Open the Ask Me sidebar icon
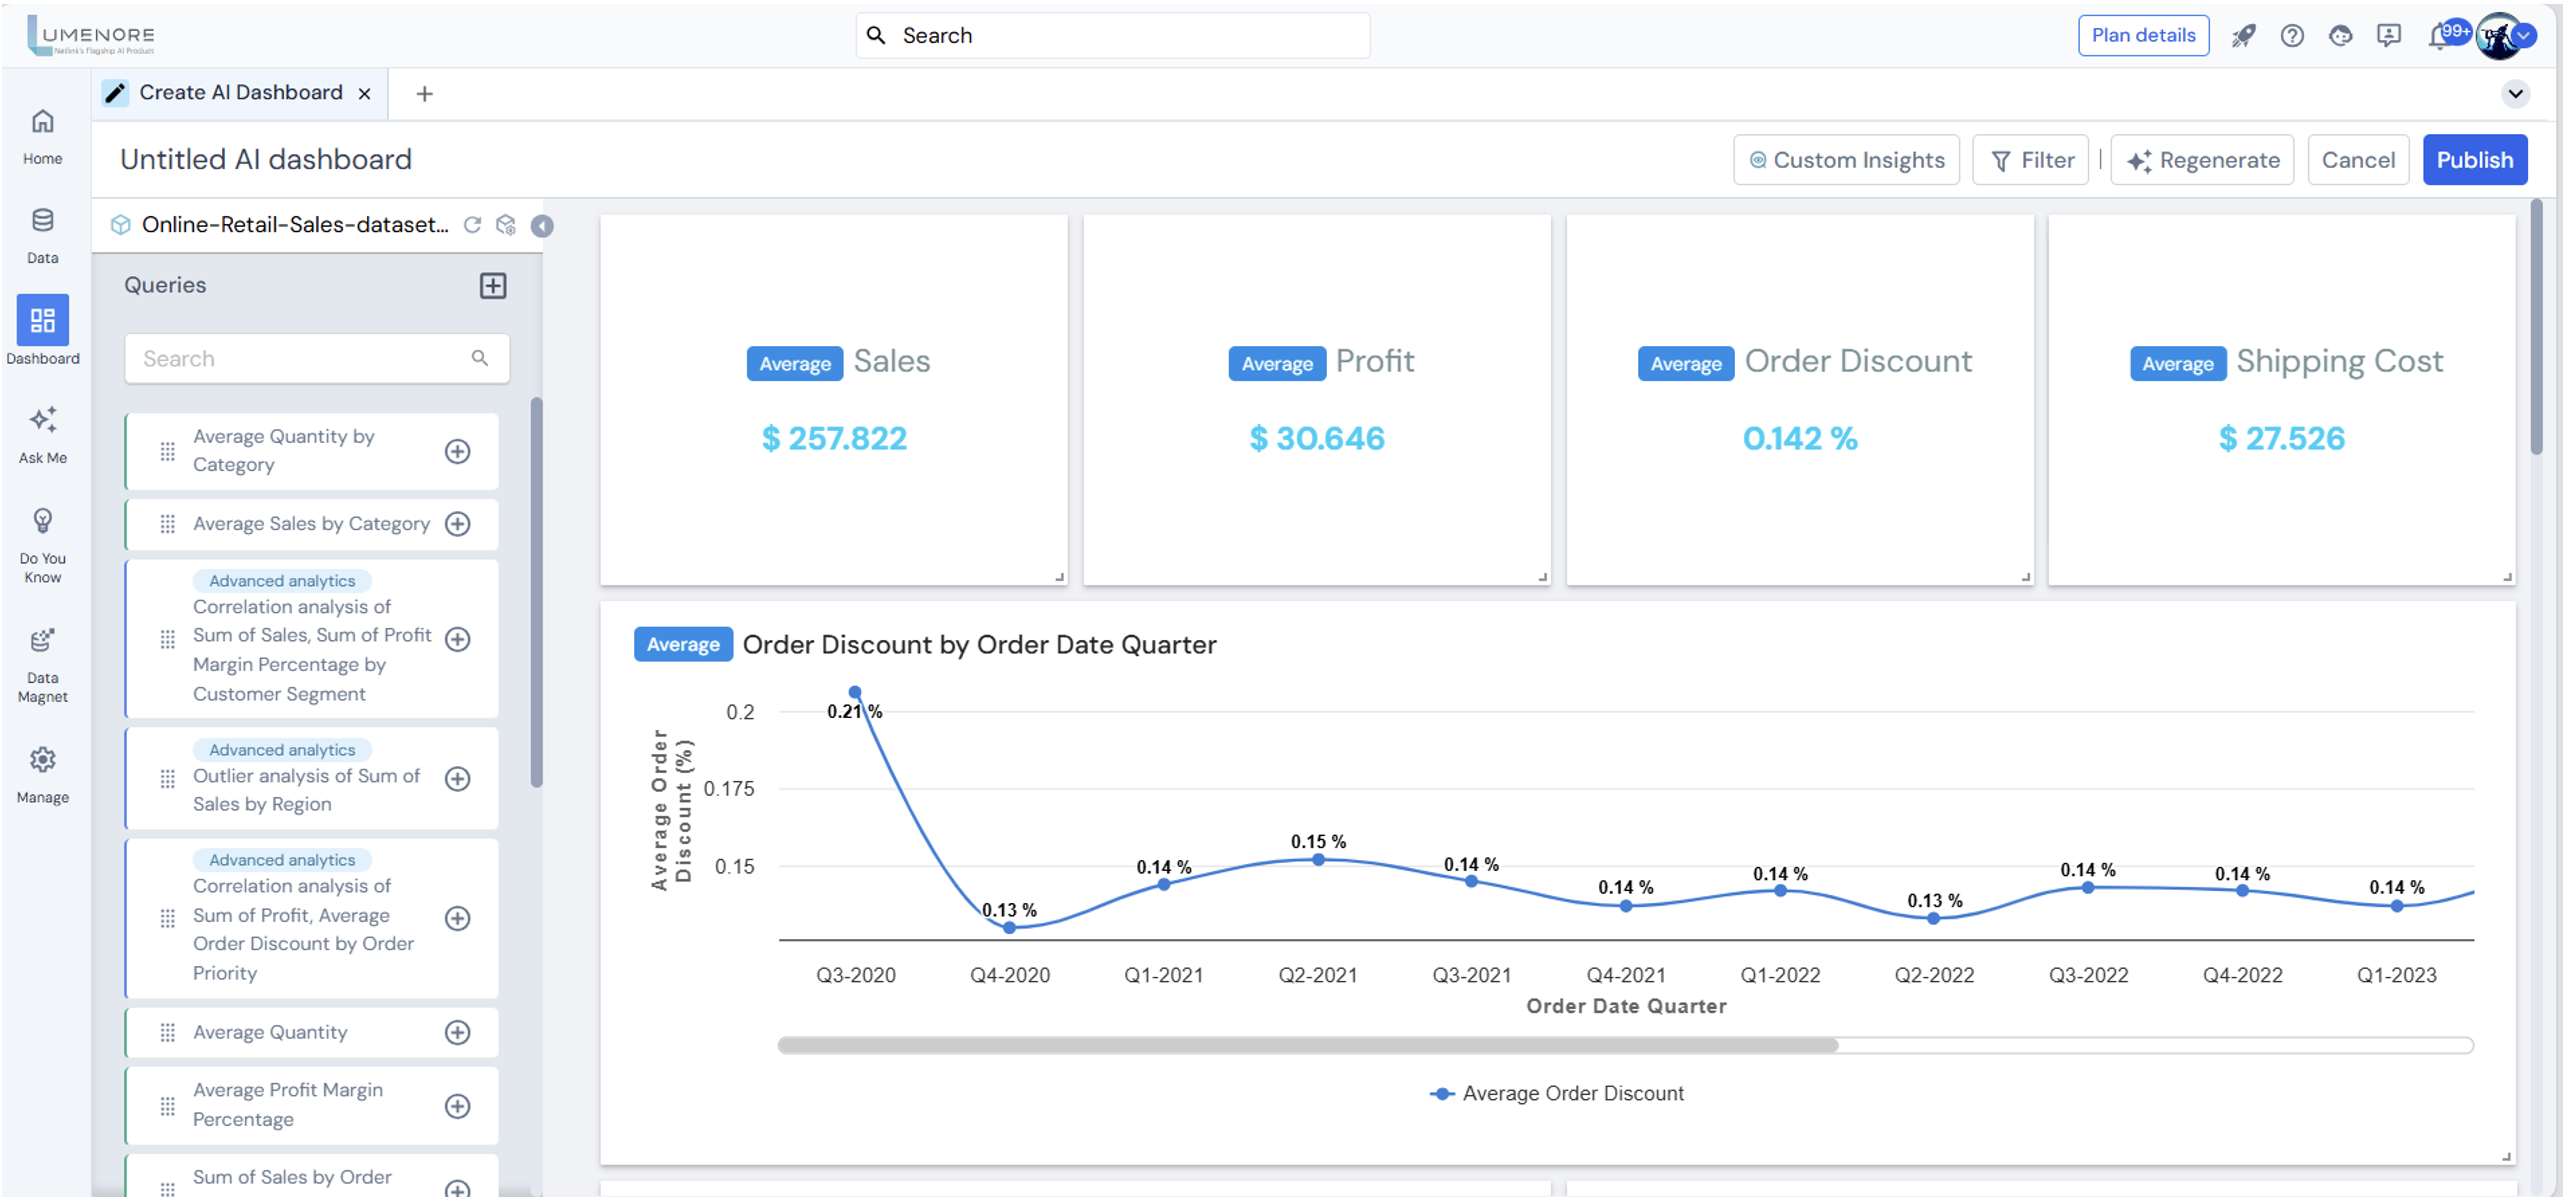The image size is (2566, 1200). (x=42, y=421)
